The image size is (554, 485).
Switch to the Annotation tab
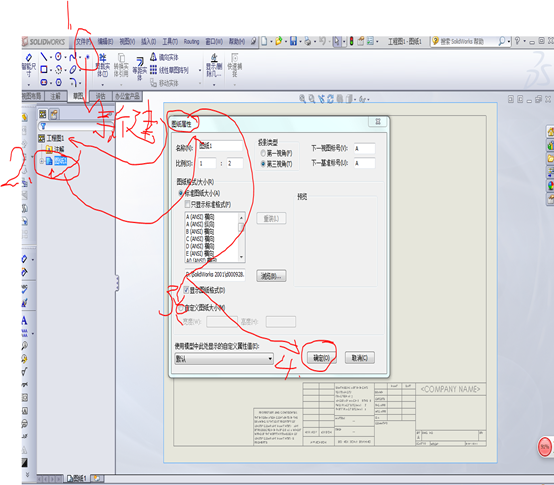point(55,96)
